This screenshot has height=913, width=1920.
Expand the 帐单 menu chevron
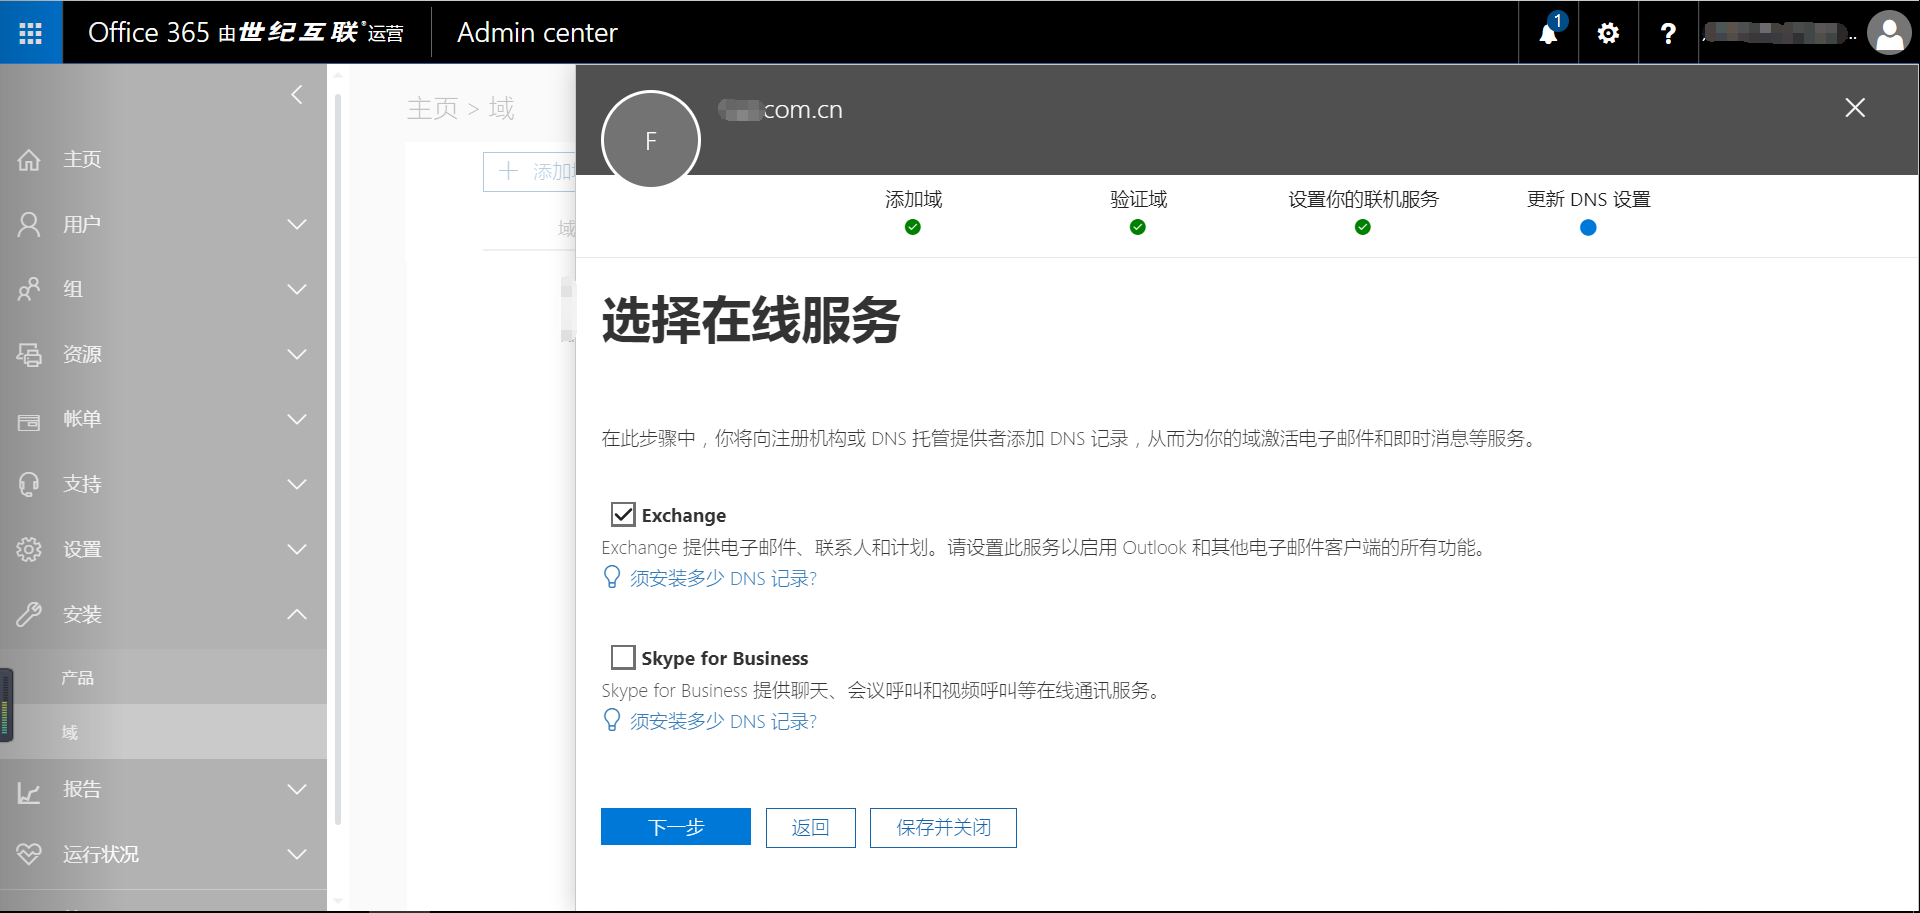(297, 420)
